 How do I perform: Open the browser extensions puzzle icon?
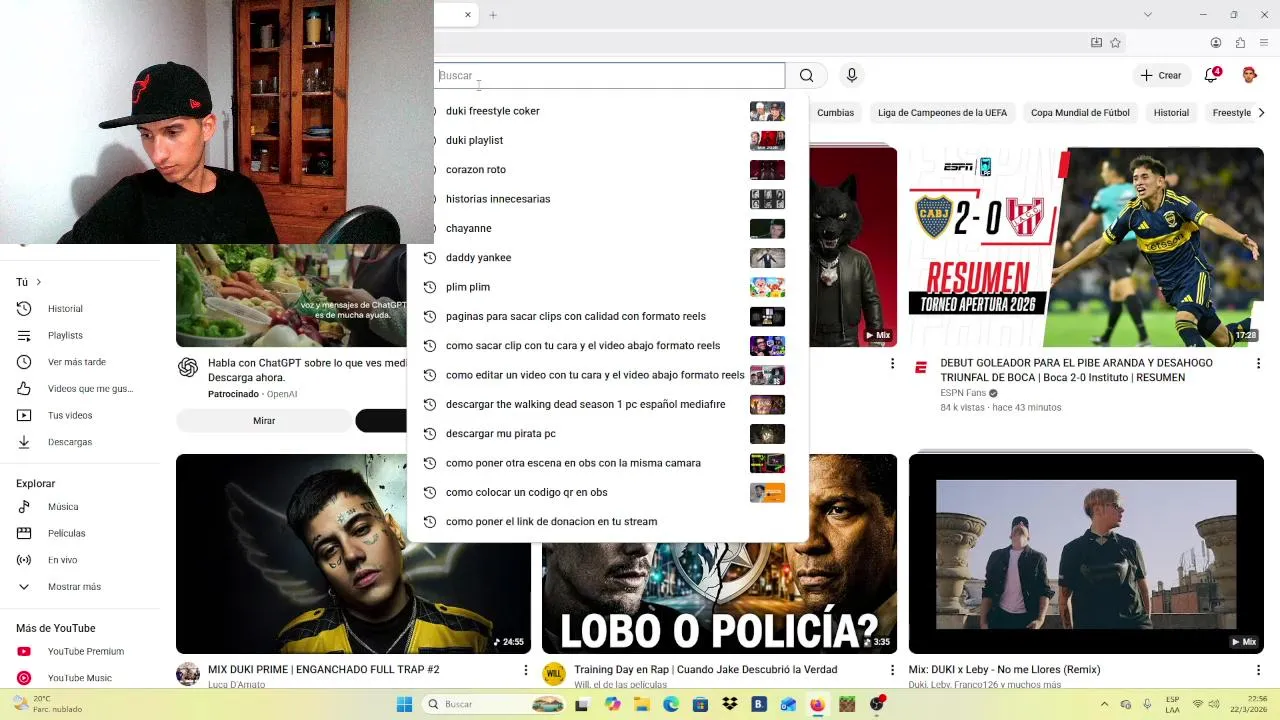coord(1240,43)
